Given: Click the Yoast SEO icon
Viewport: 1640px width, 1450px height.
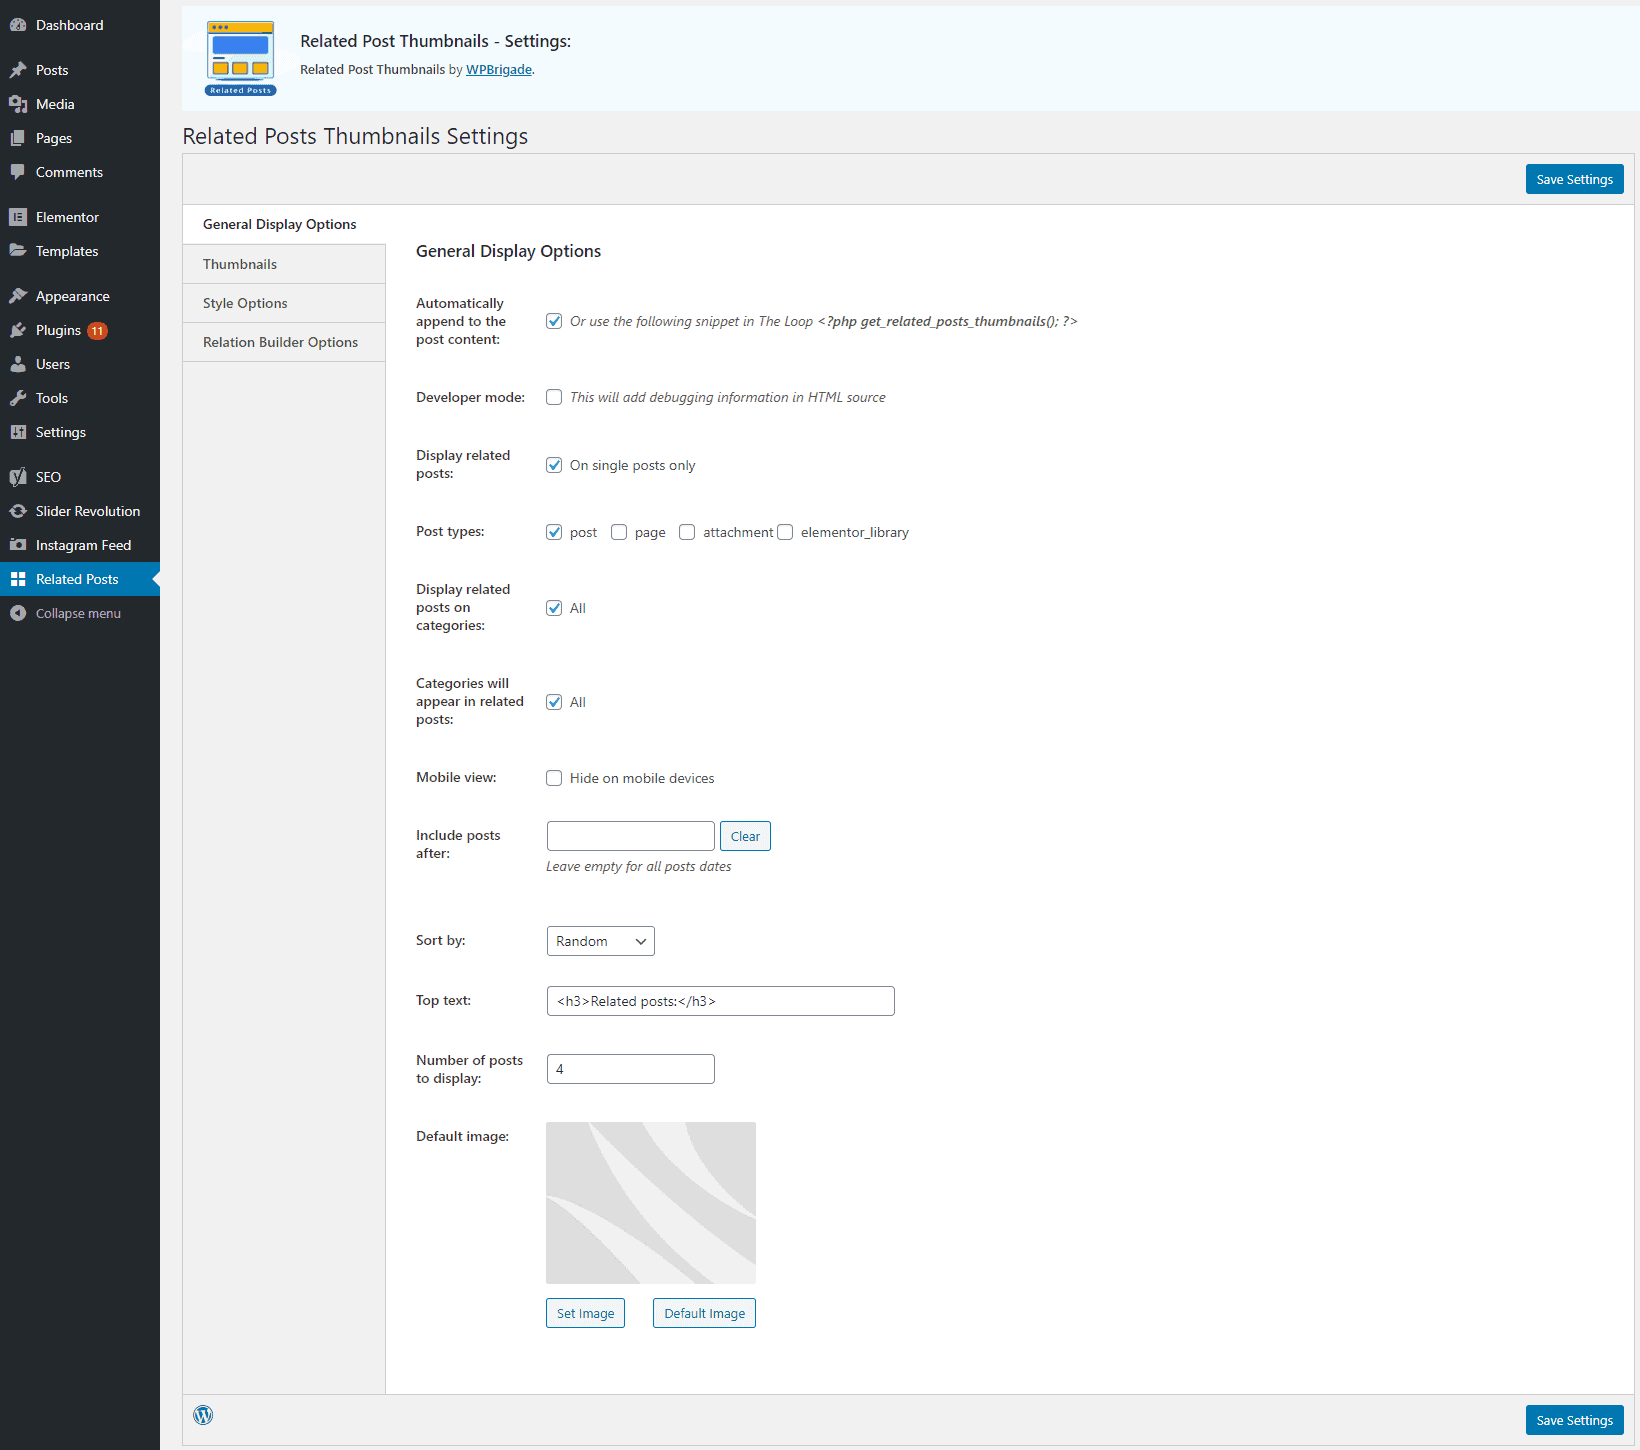Looking at the screenshot, I should pos(18,477).
